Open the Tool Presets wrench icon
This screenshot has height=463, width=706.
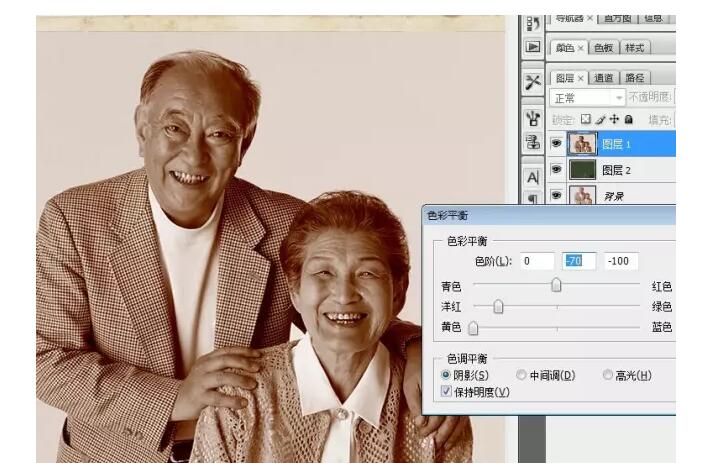click(533, 82)
